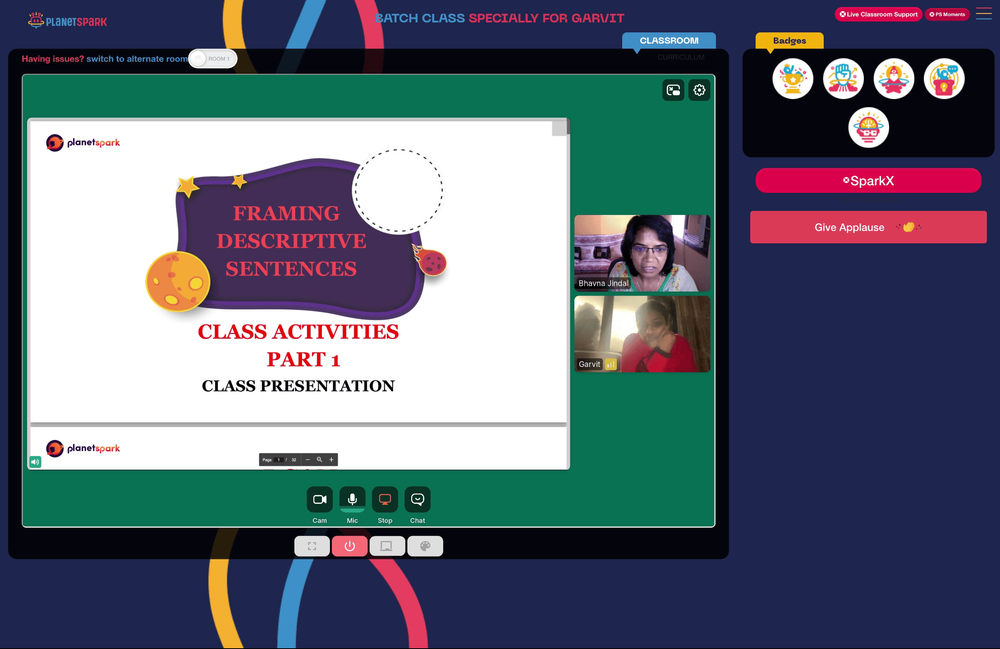Click the PlanetSpark logo
Screen dimensions: 1000x649
tap(68, 20)
